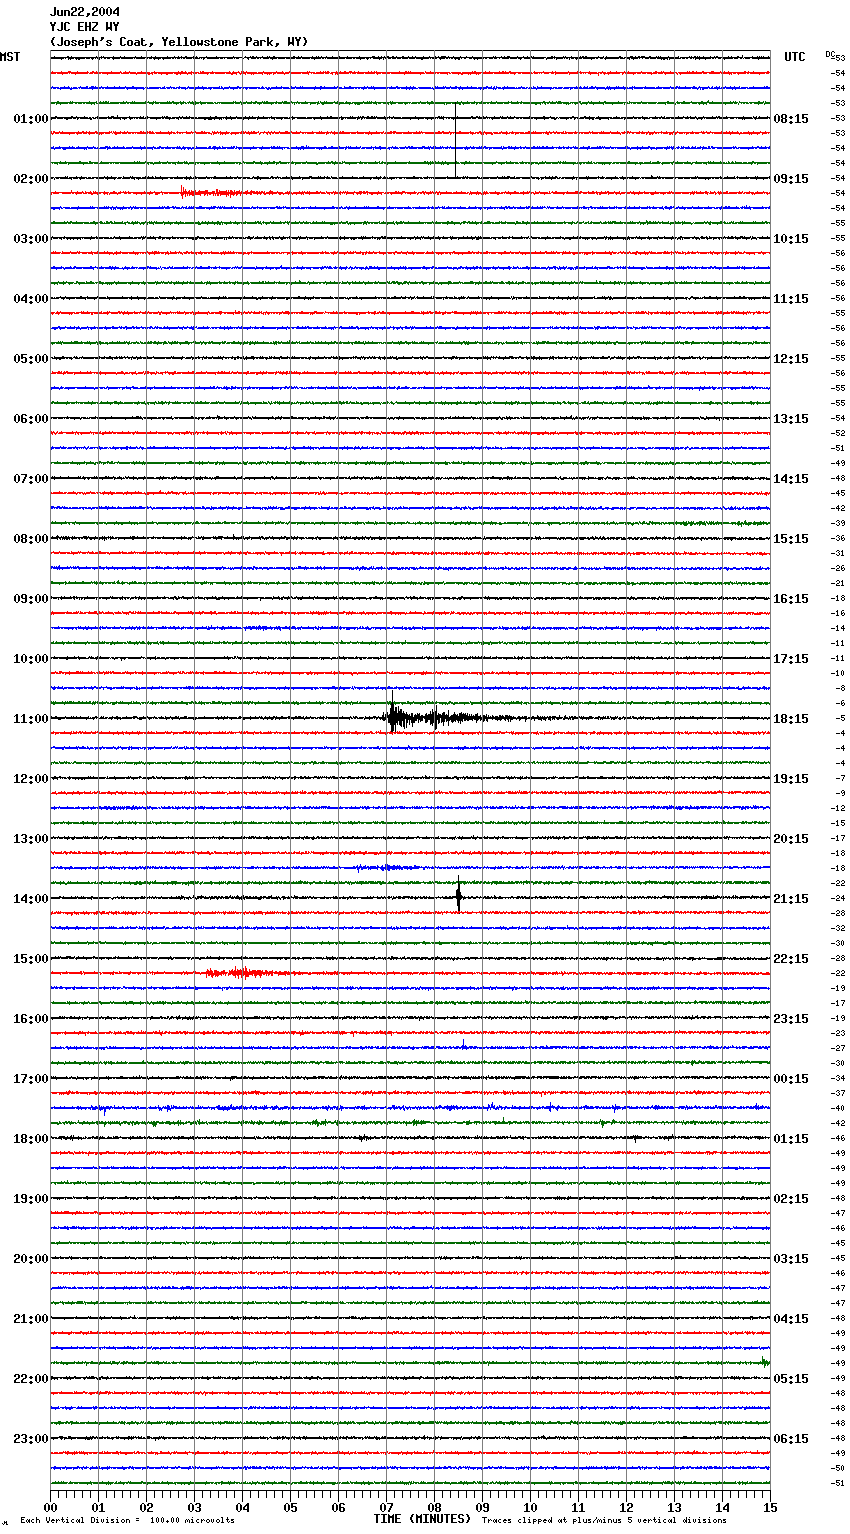Select the station code YJC EHZ WY
Image resolution: width=850 pixels, height=1534 pixels.
click(85, 27)
